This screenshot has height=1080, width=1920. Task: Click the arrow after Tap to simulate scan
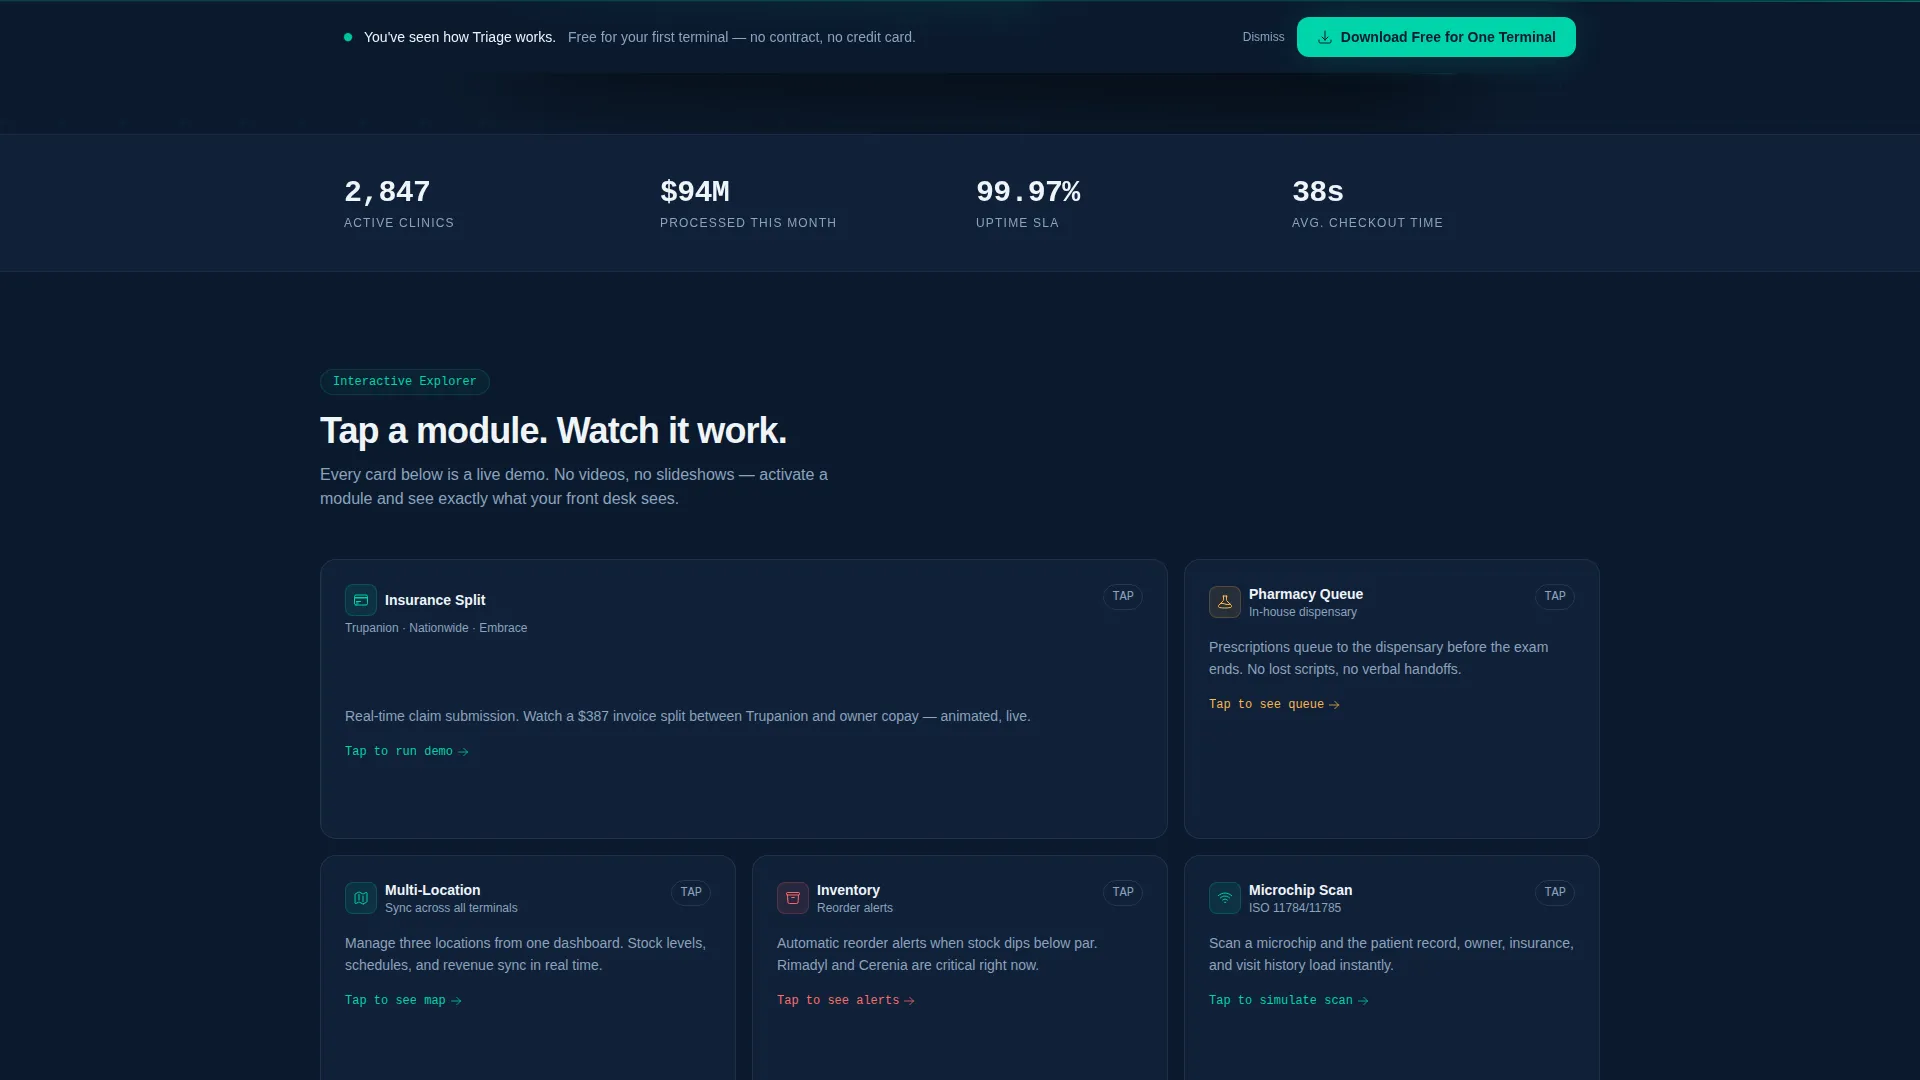(1363, 1001)
